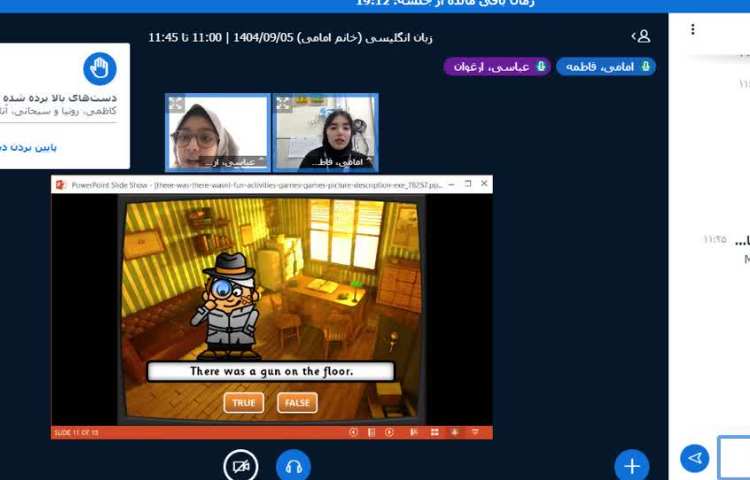Screen dimensions: 750x480
Task: Click the TRUE answer button on the slide
Action: click(x=243, y=403)
